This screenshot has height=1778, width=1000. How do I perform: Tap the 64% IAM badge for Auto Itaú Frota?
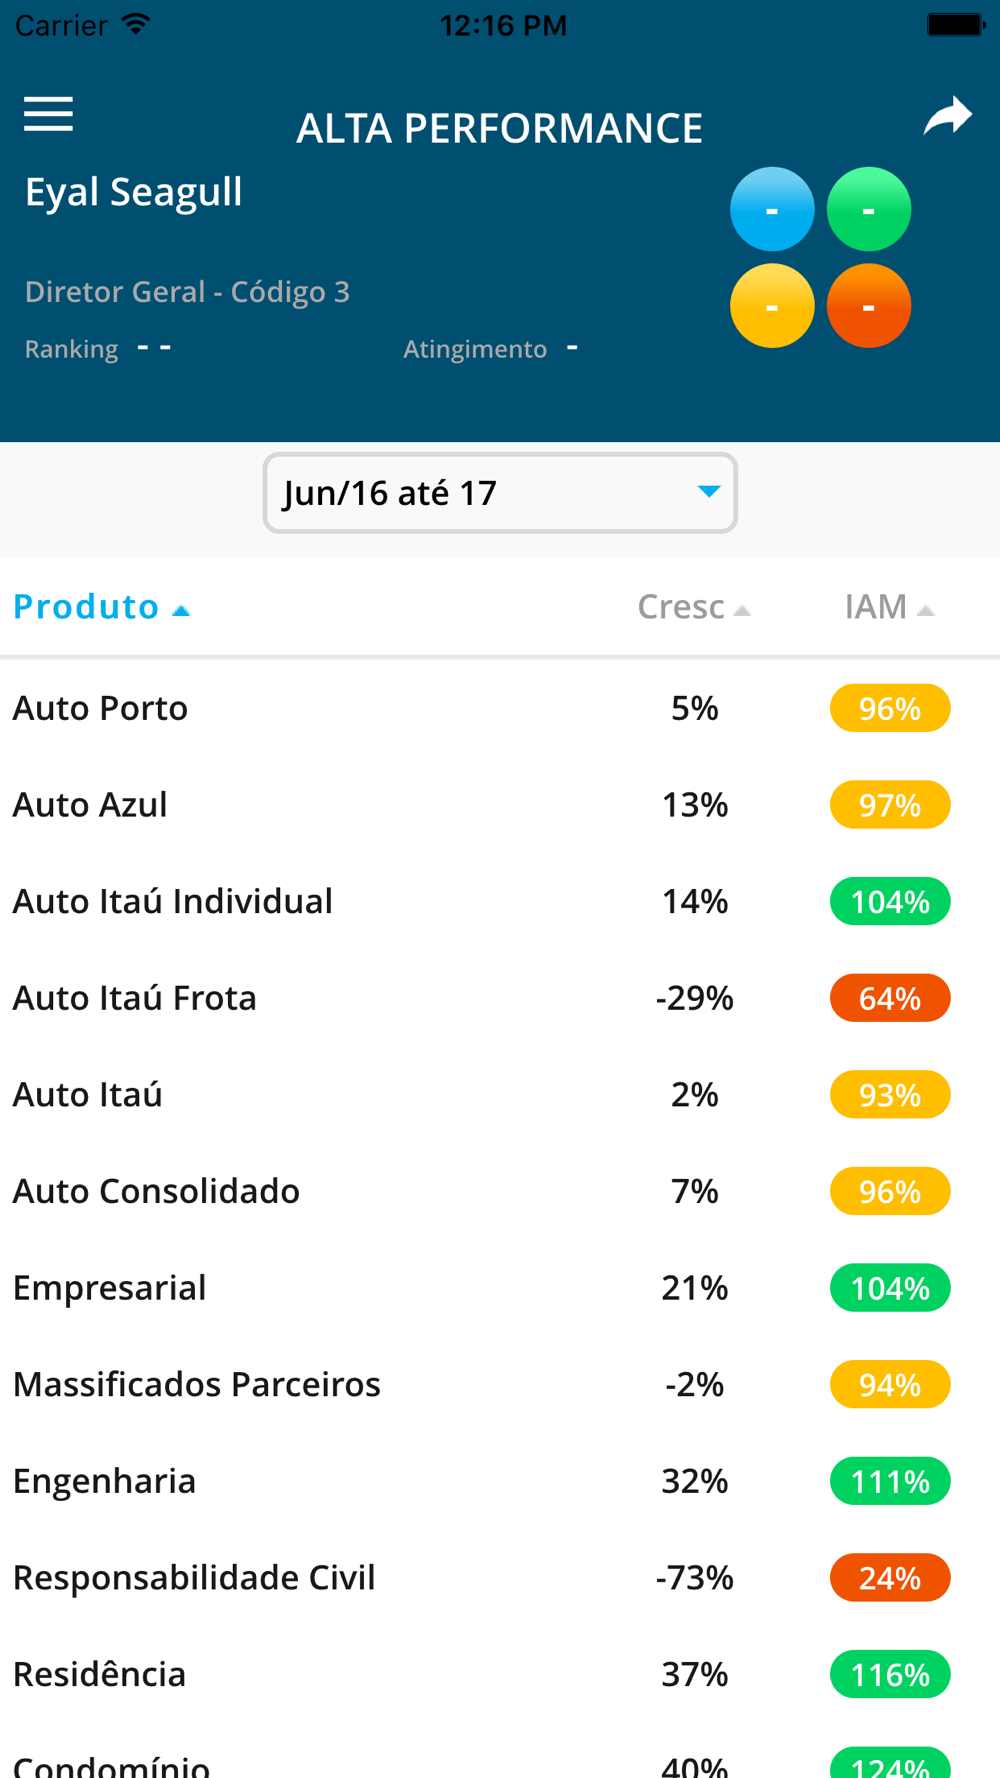click(889, 998)
